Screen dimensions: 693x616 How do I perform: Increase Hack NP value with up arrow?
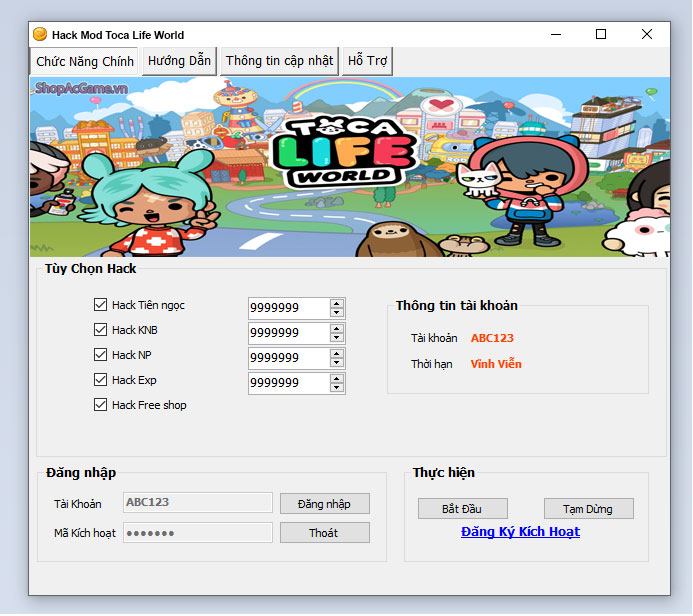(337, 354)
